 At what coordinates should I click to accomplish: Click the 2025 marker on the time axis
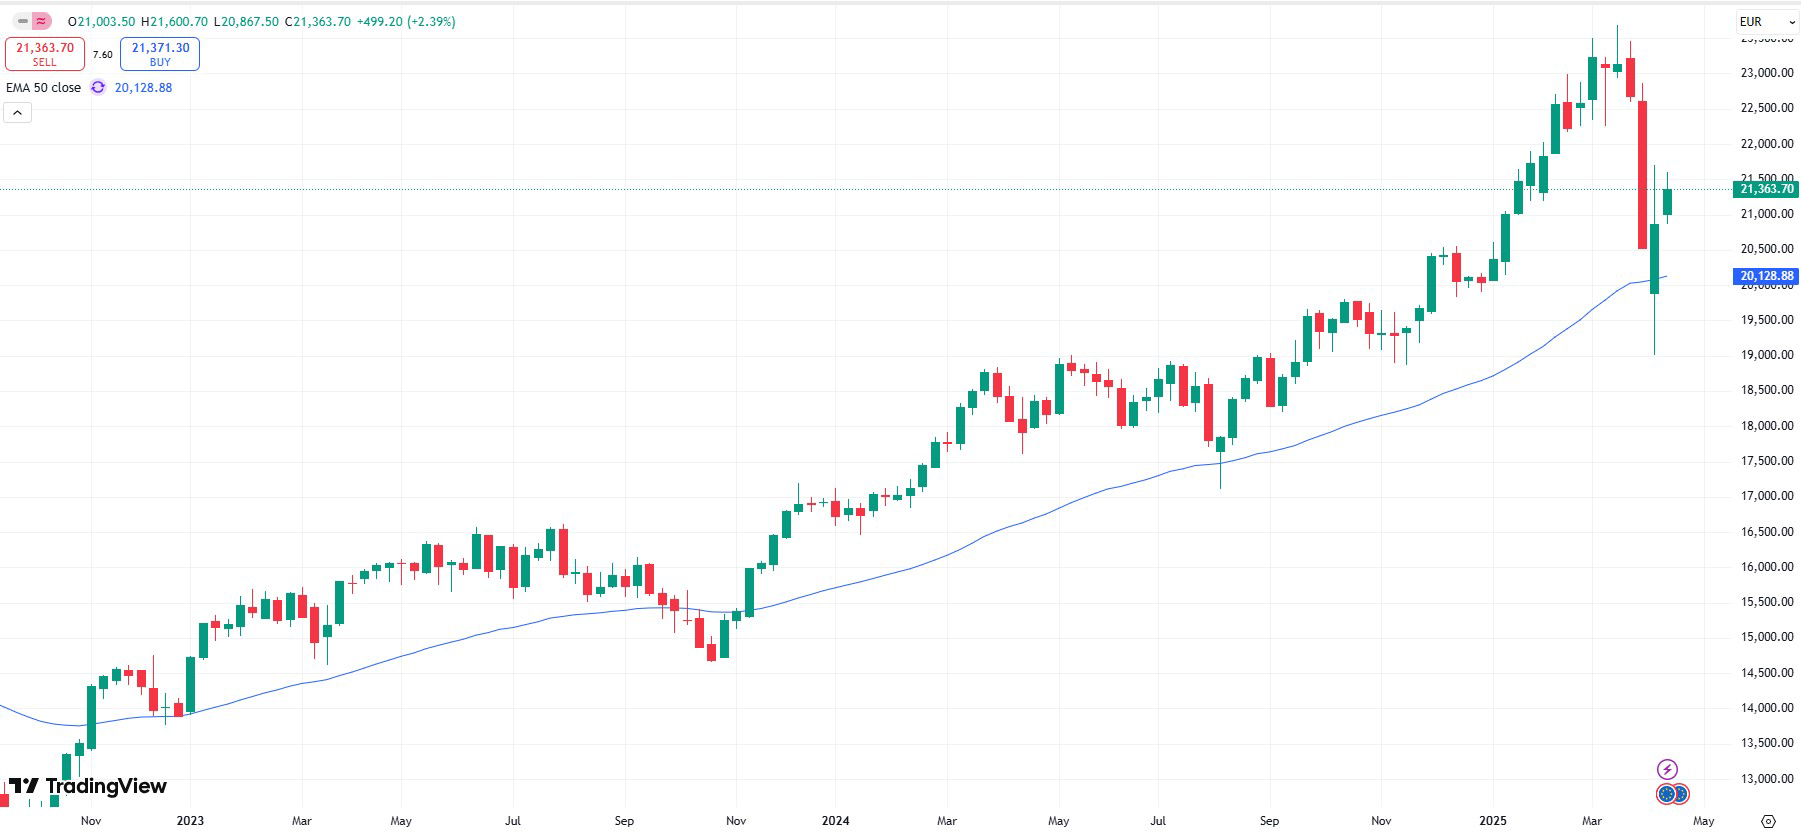click(x=1492, y=821)
